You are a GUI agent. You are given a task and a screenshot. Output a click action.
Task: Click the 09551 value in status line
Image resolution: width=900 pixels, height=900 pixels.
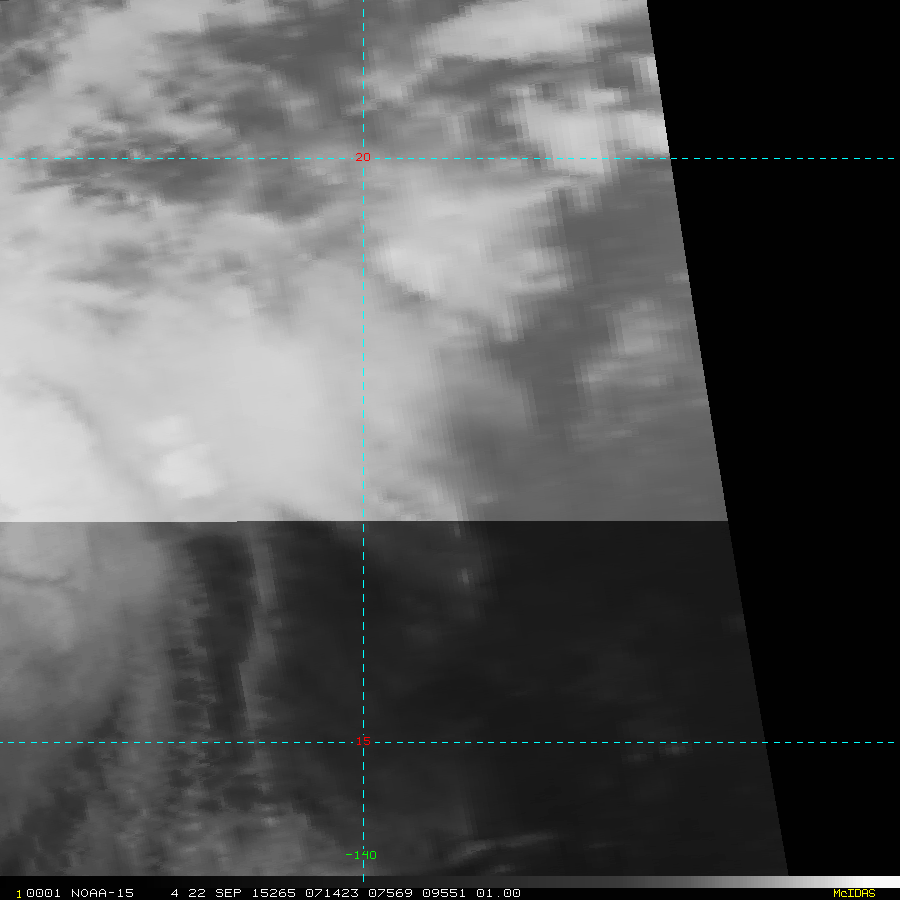(444, 893)
